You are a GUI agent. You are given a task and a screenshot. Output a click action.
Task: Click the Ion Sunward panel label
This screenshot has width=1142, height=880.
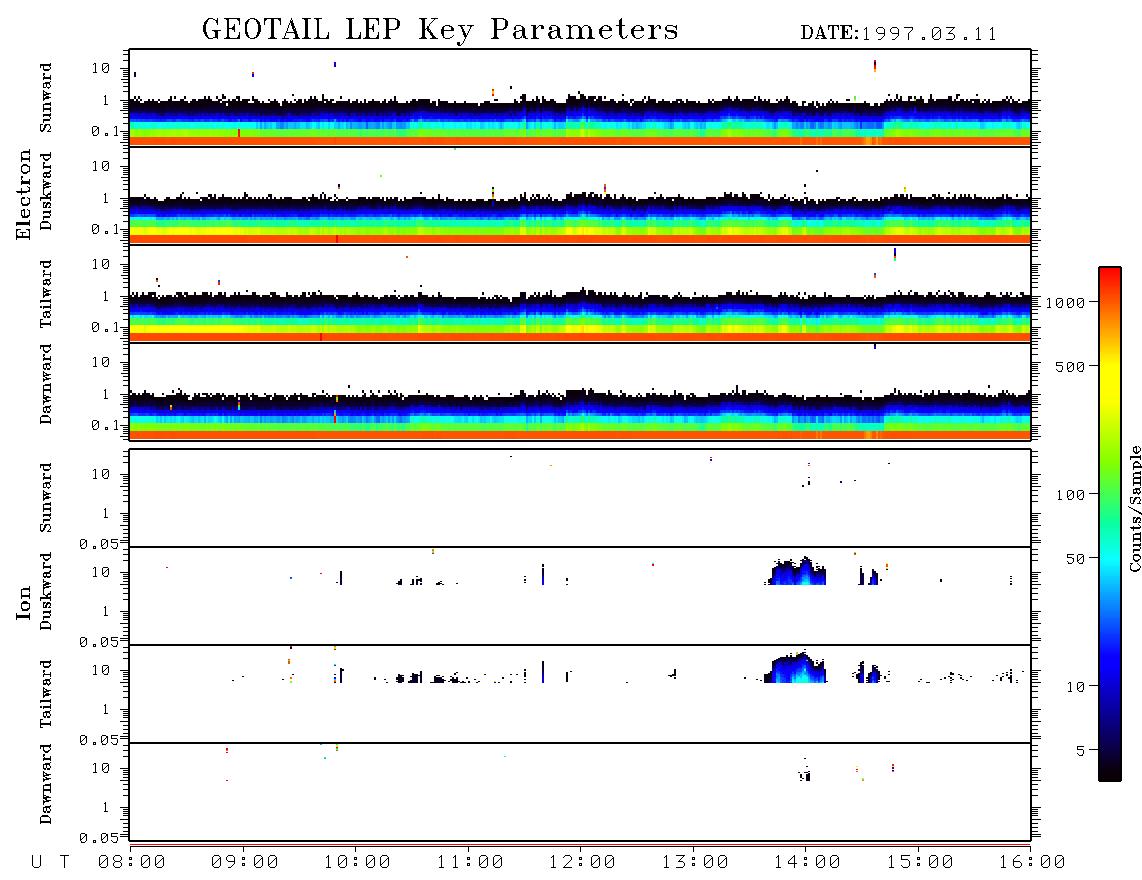pyautogui.click(x=46, y=498)
